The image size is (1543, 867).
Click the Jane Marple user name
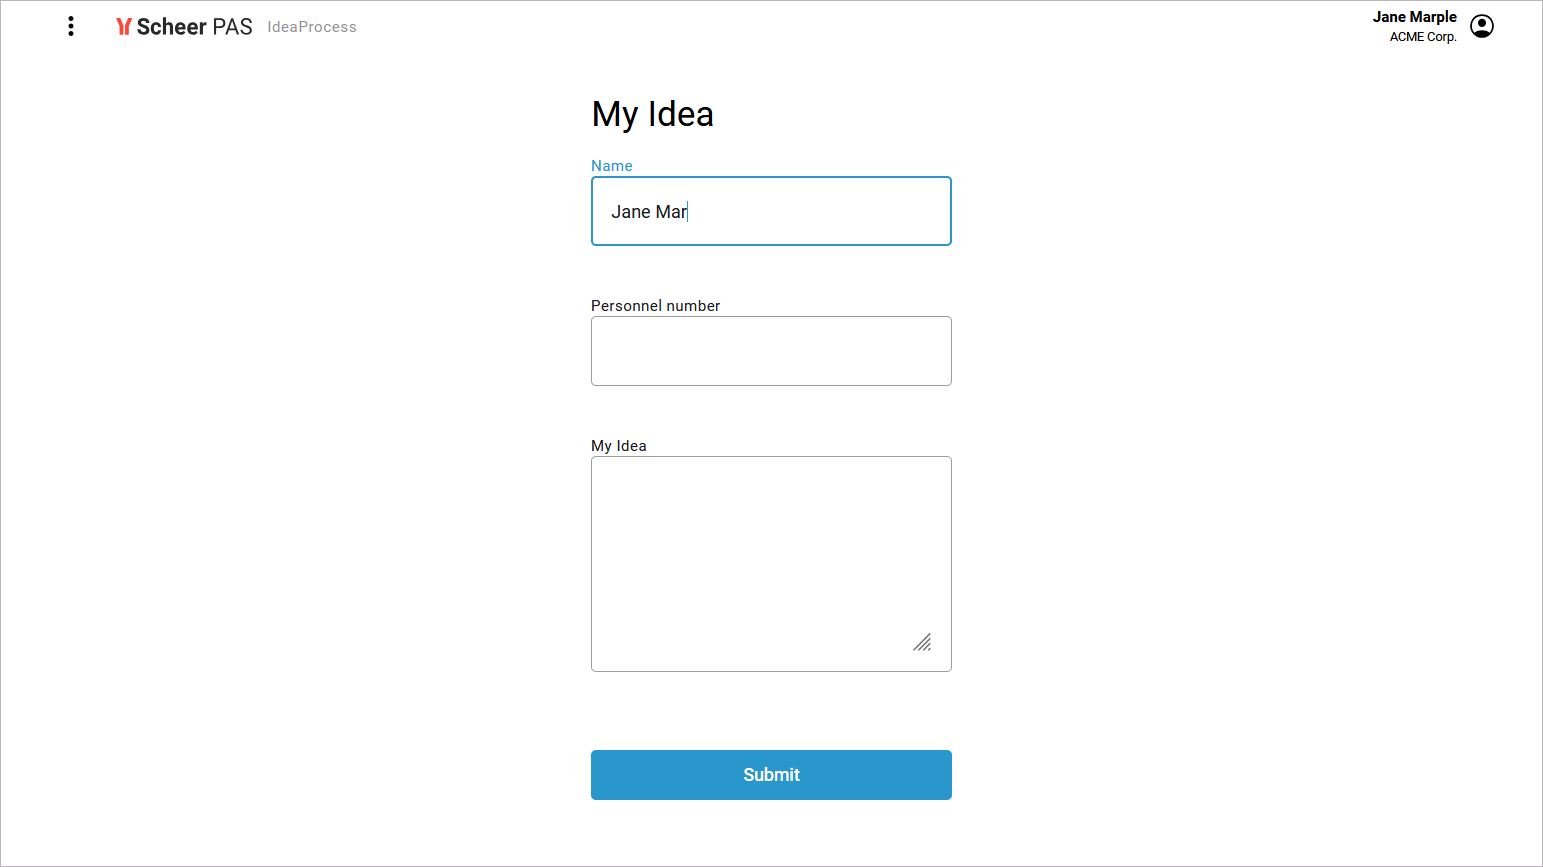pyautogui.click(x=1414, y=17)
